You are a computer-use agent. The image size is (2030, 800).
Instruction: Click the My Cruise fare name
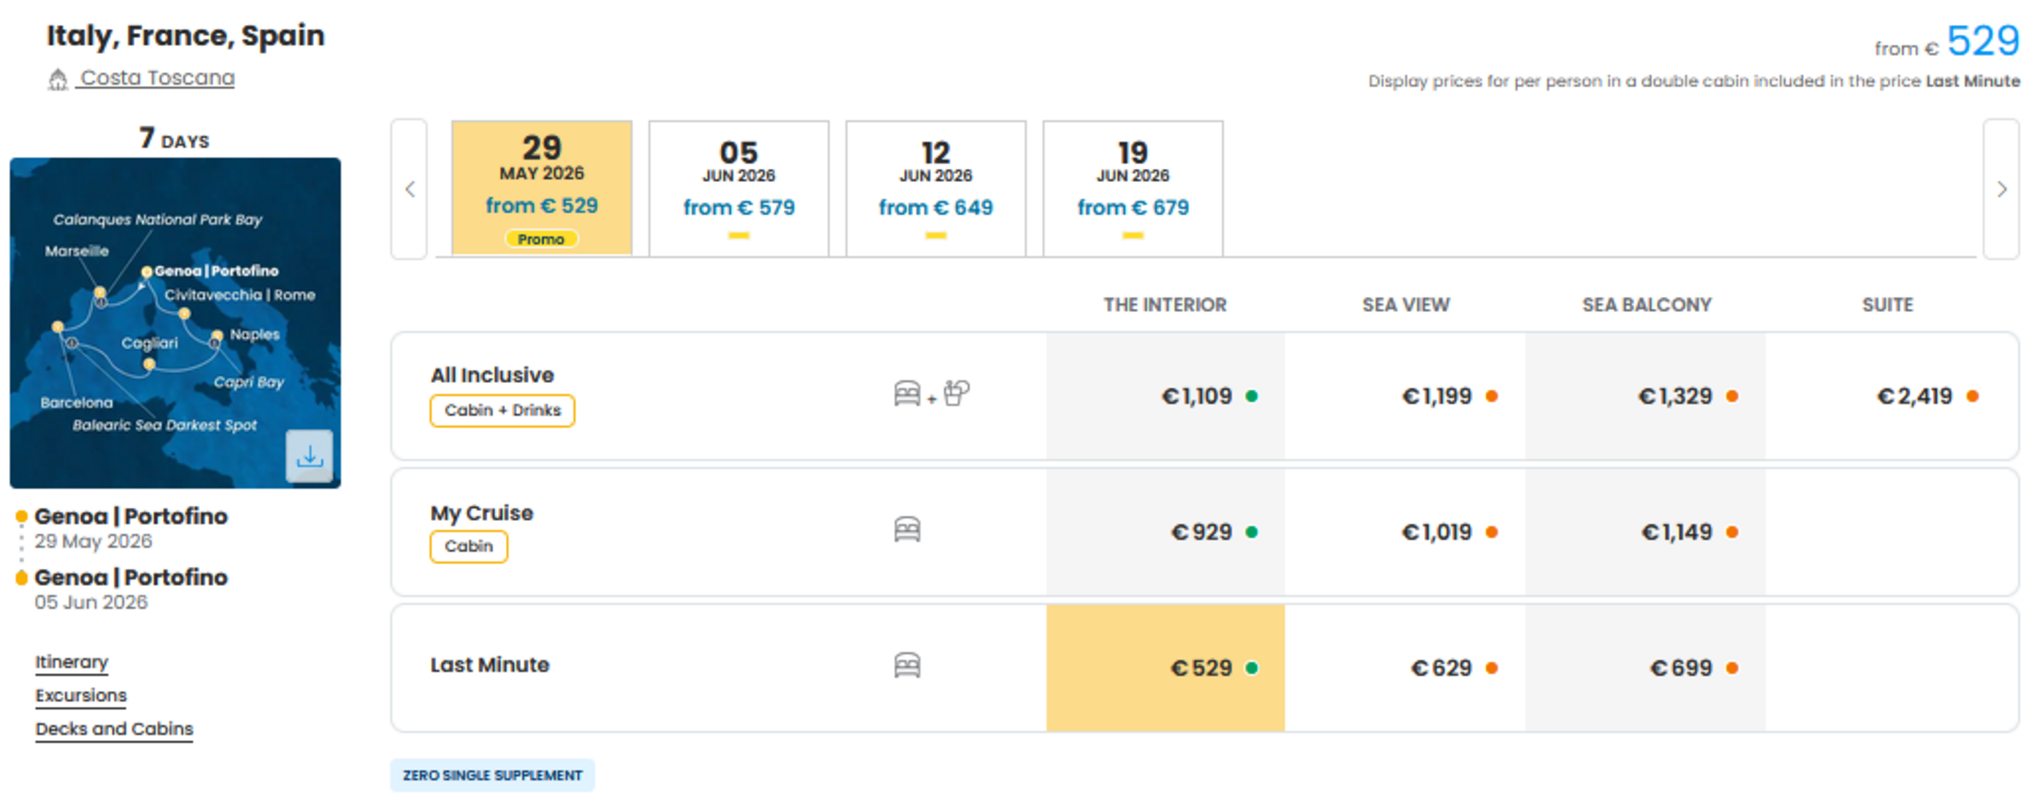(482, 513)
